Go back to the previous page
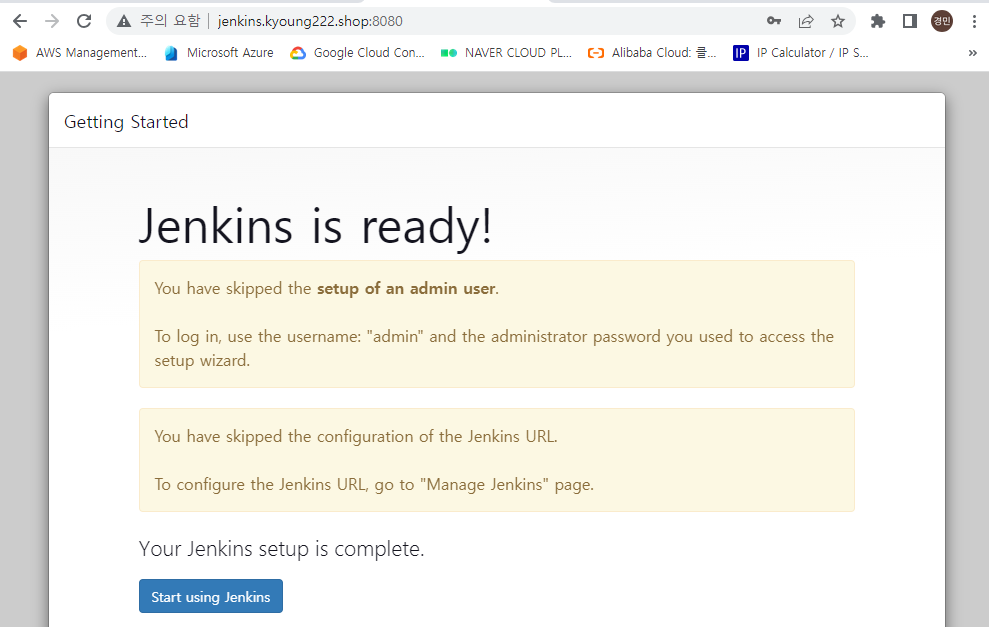 (20, 21)
